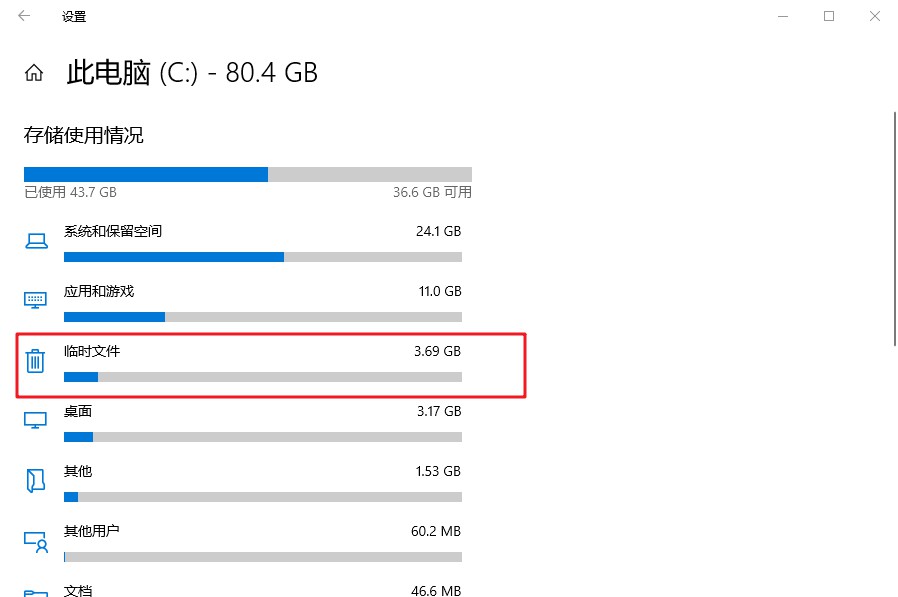
Task: Click the 临时文件 usage progress bar
Action: [x=262, y=377]
